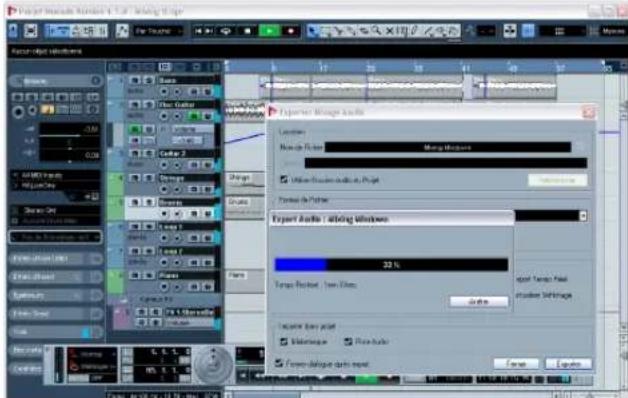Solo the Bass track

149,80
